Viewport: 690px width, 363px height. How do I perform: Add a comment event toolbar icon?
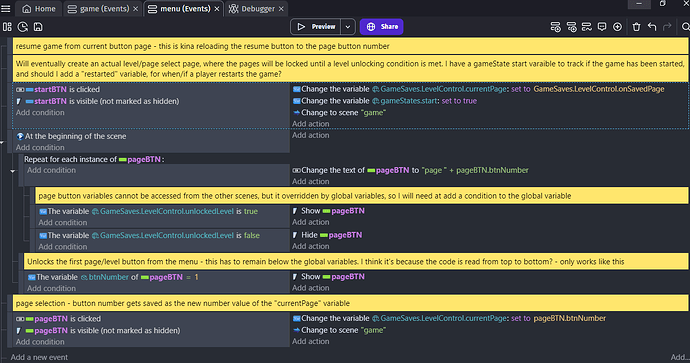pyautogui.click(x=602, y=27)
